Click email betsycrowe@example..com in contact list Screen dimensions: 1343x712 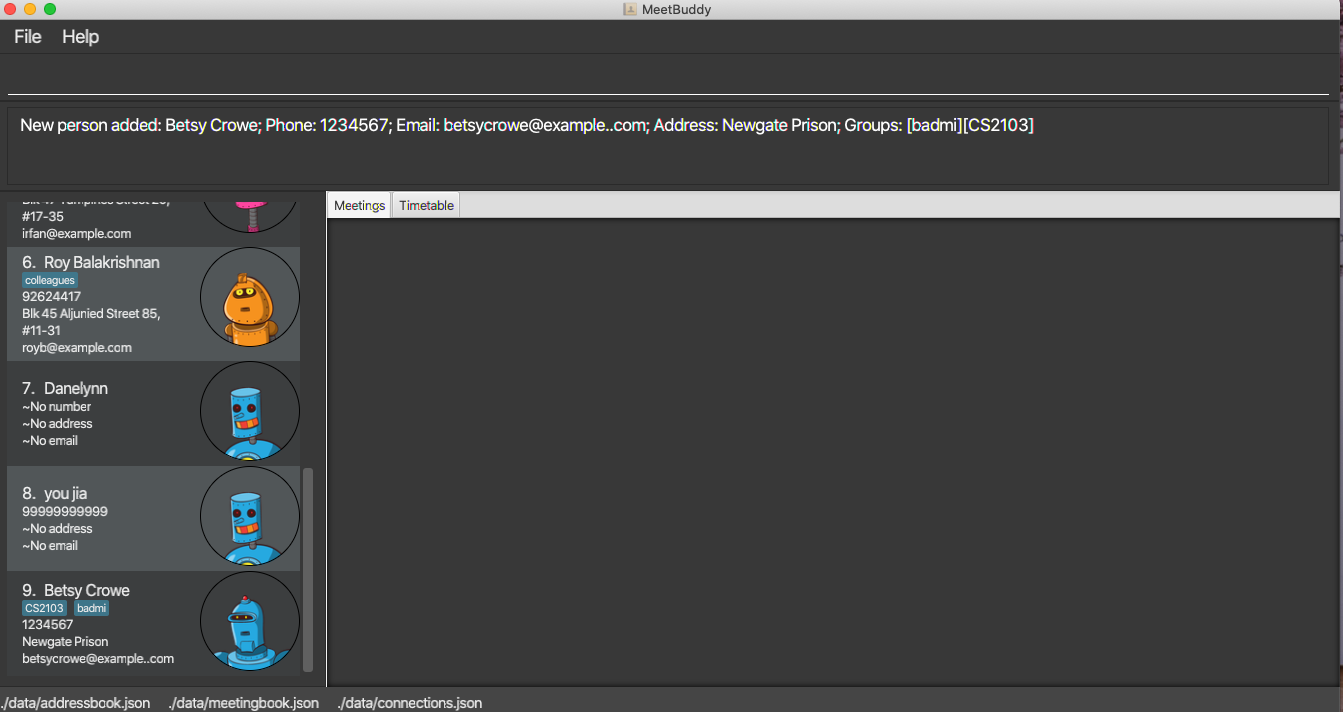pos(98,659)
